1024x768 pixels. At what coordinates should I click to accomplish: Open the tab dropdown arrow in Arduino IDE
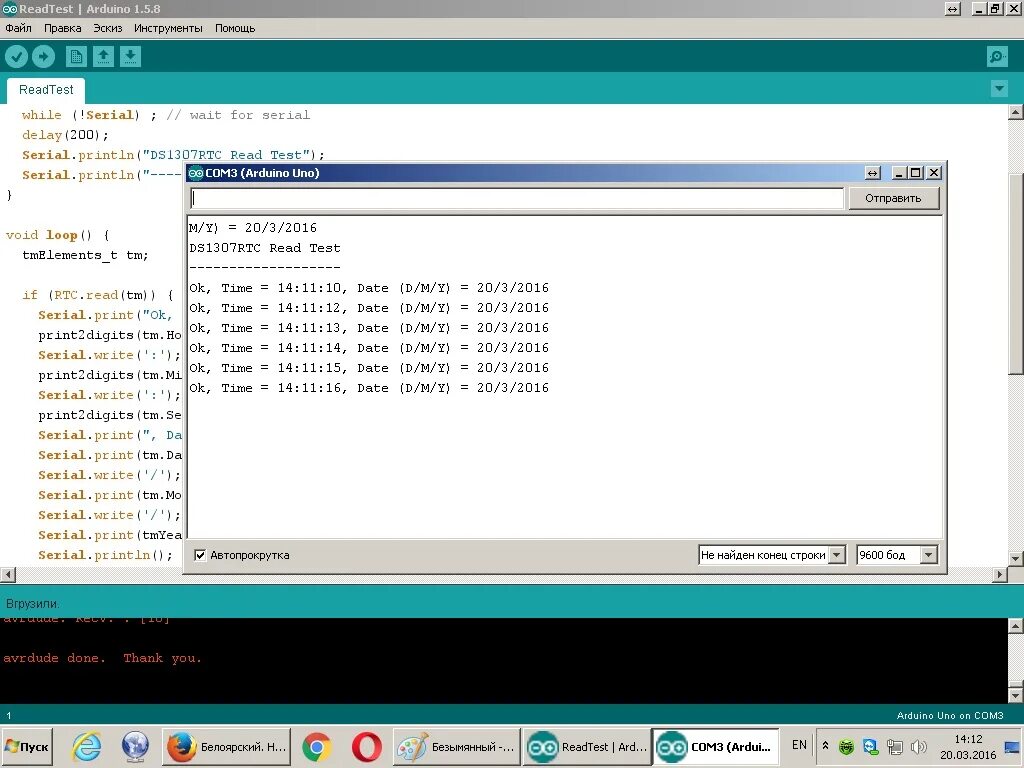click(999, 88)
